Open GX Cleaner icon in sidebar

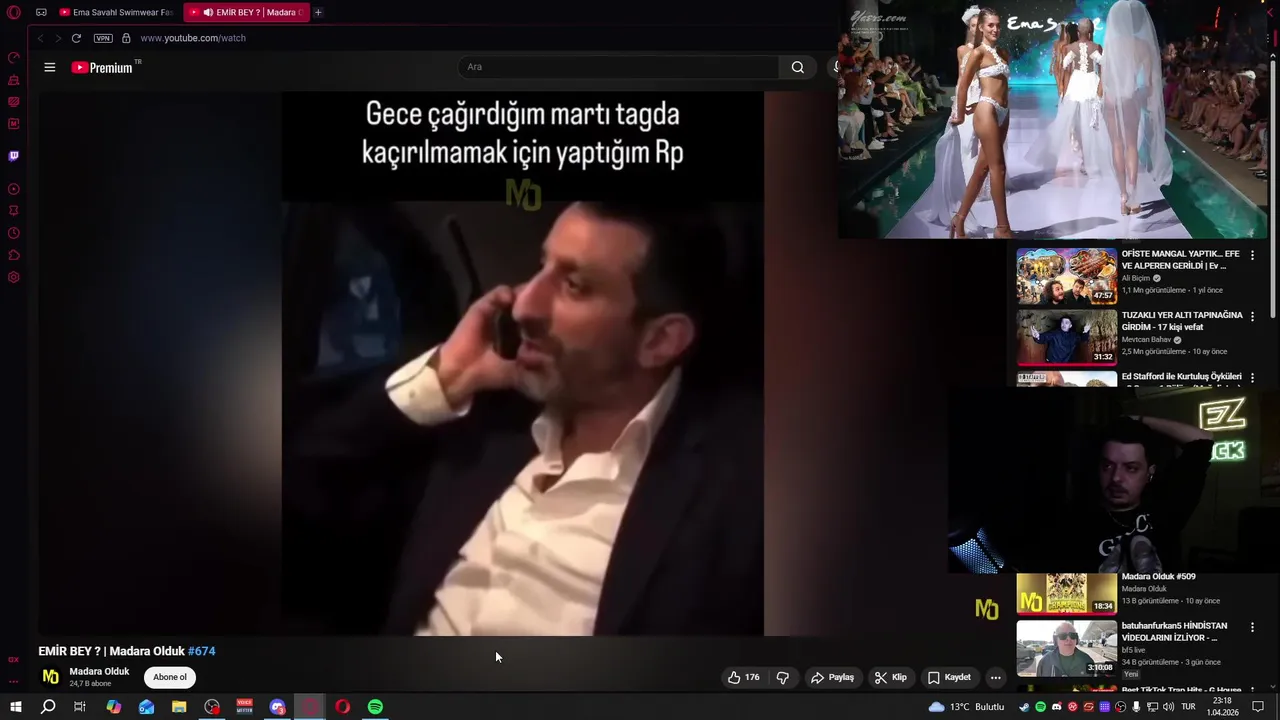point(14,80)
